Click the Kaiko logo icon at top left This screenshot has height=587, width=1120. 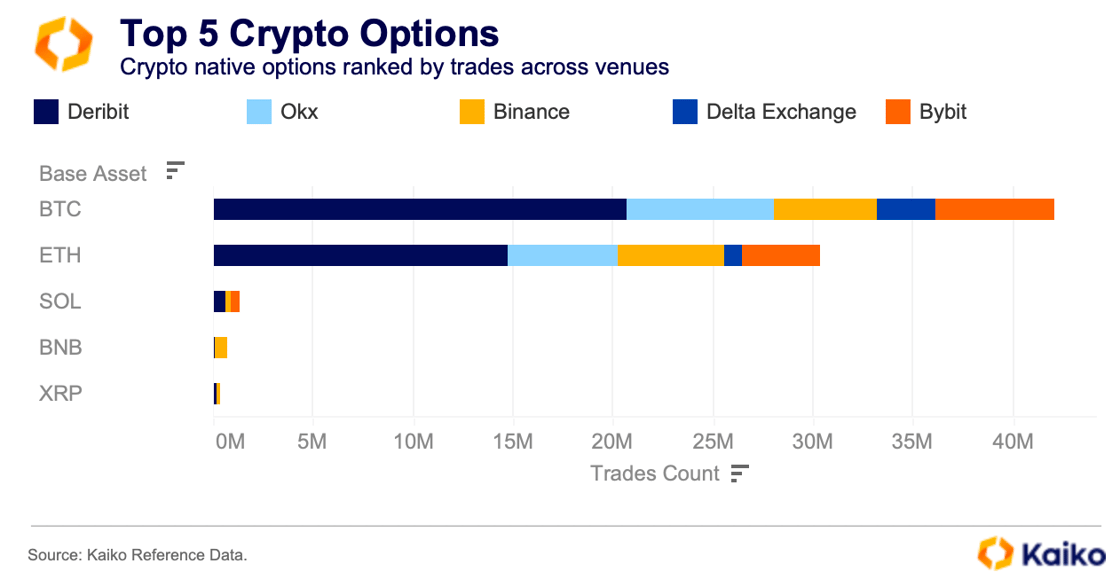pos(63,44)
